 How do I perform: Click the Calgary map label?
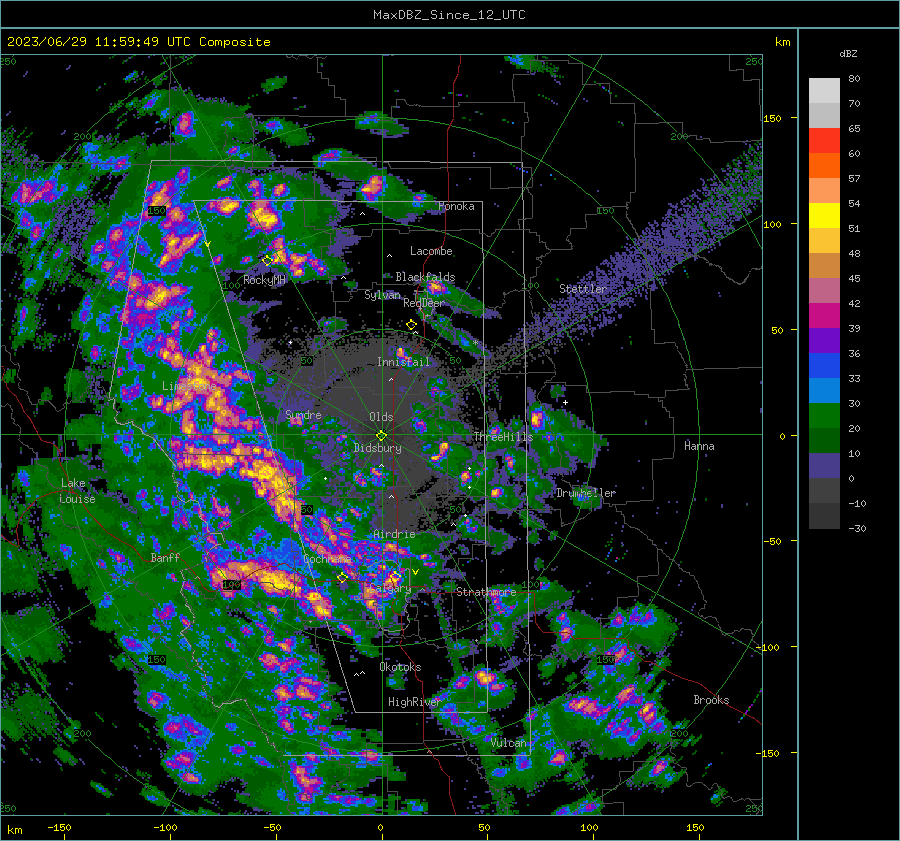coord(390,588)
